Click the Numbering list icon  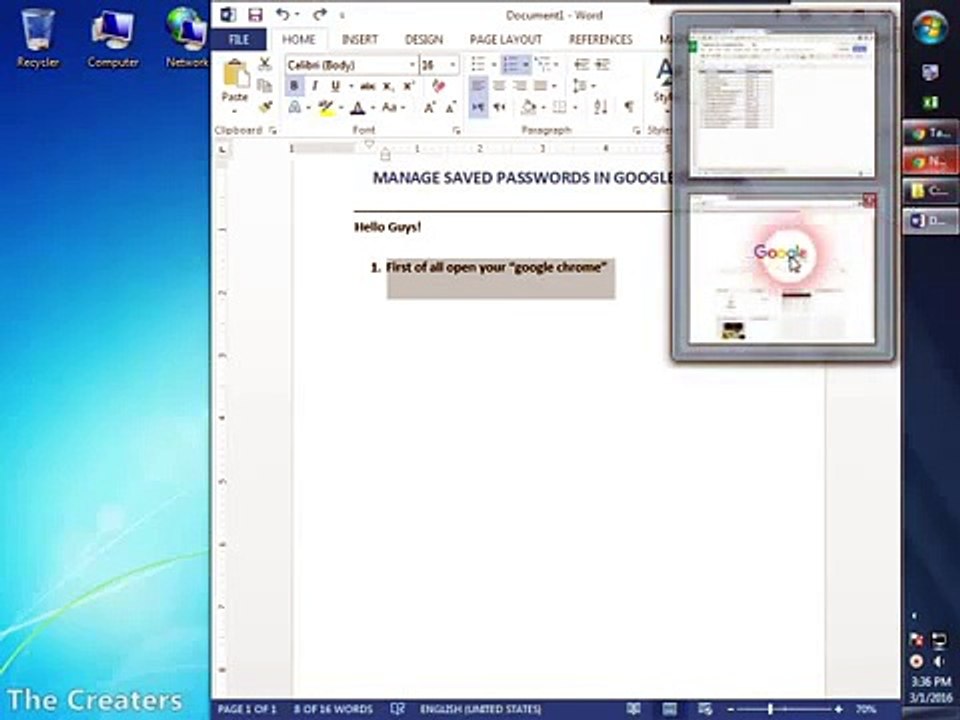coord(509,64)
